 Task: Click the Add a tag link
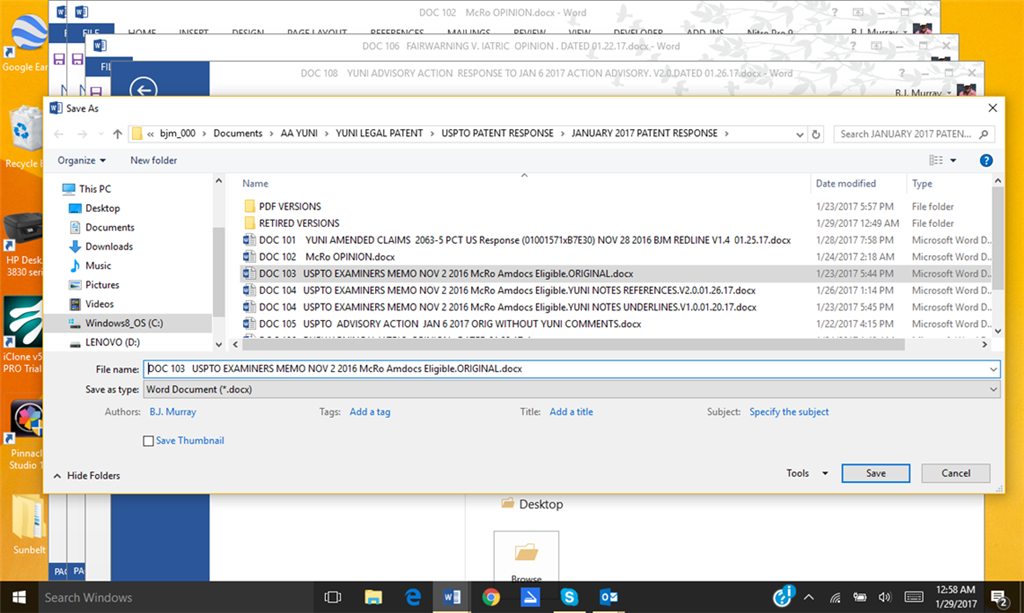coord(370,412)
